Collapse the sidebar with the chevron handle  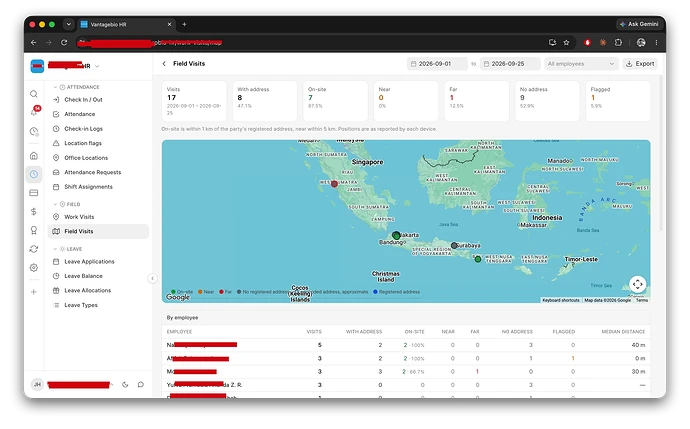click(x=152, y=278)
